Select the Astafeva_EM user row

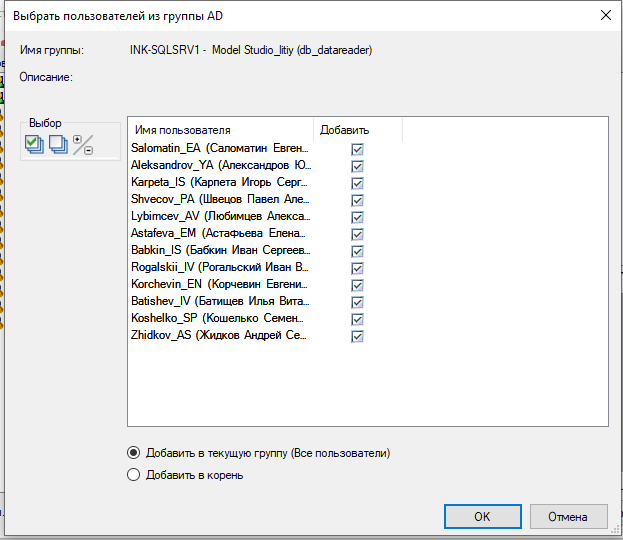click(218, 233)
